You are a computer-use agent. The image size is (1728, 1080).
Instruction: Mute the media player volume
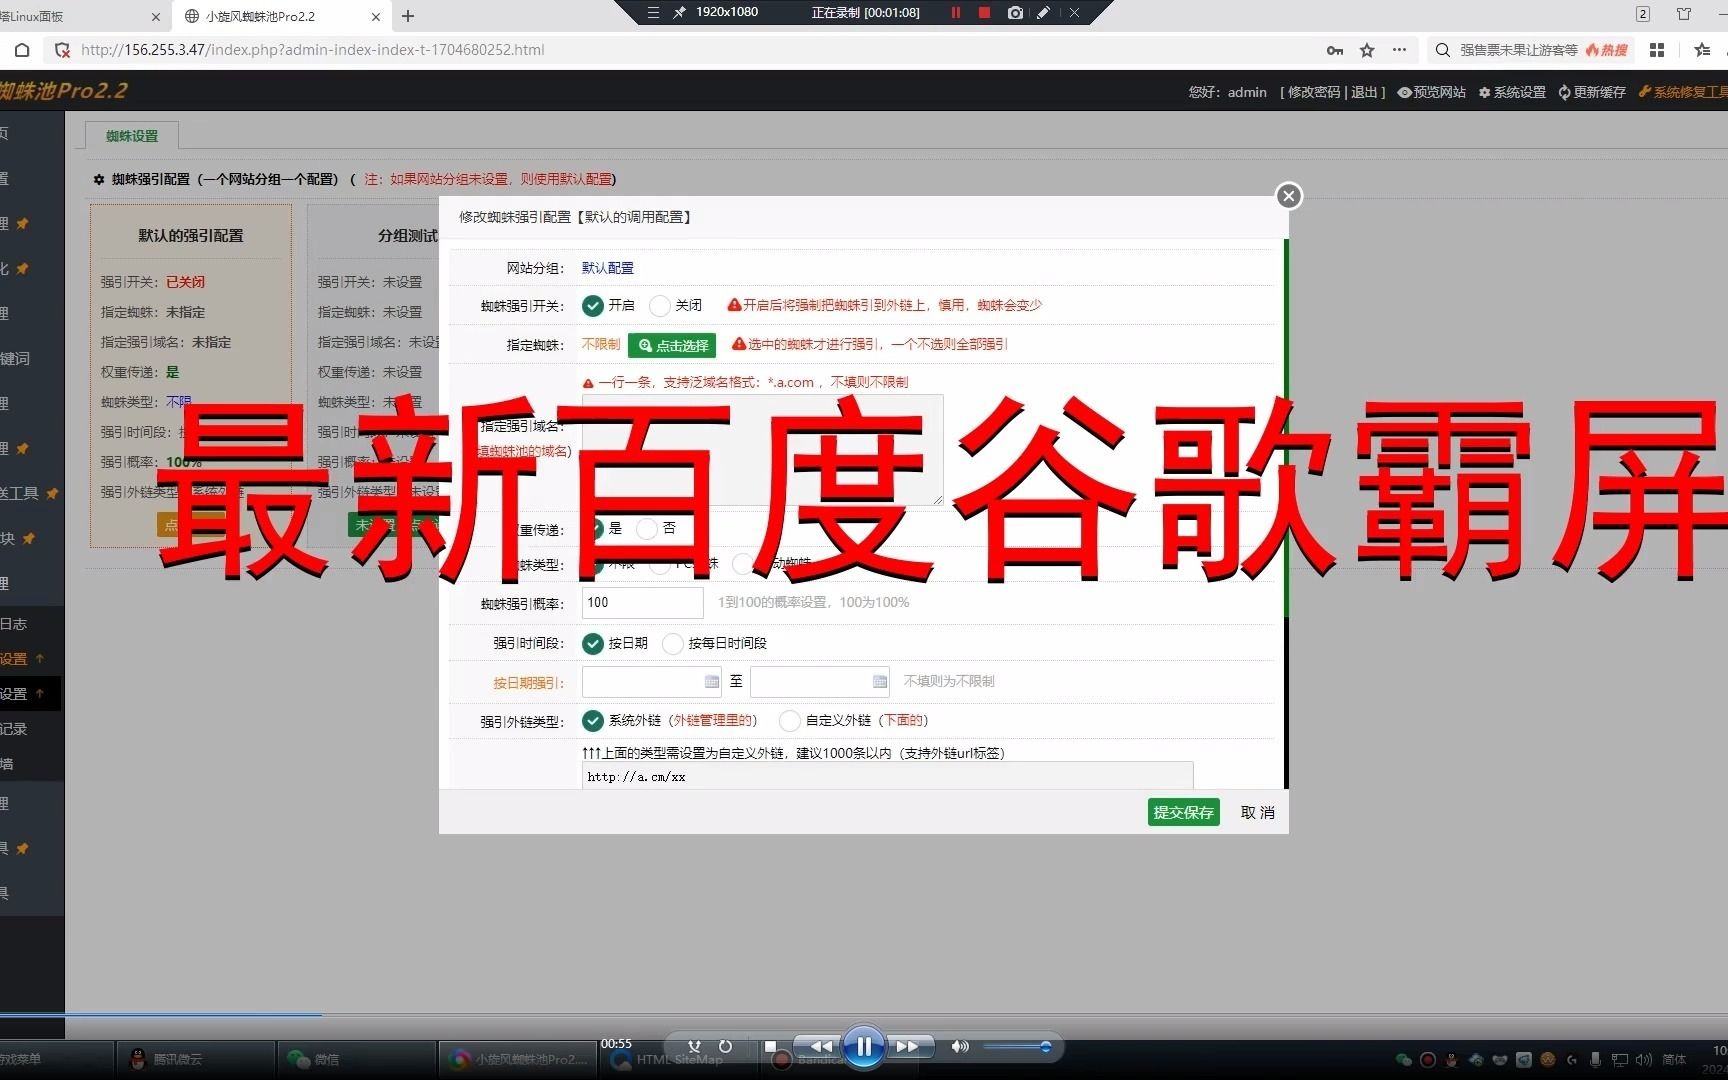click(x=960, y=1046)
